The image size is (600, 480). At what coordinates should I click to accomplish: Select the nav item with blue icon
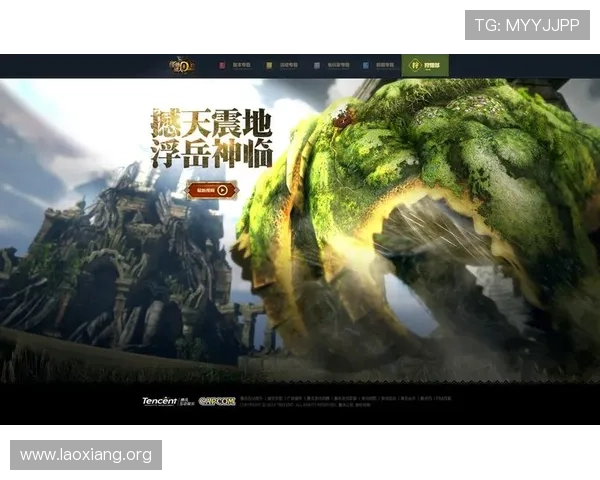[378, 65]
